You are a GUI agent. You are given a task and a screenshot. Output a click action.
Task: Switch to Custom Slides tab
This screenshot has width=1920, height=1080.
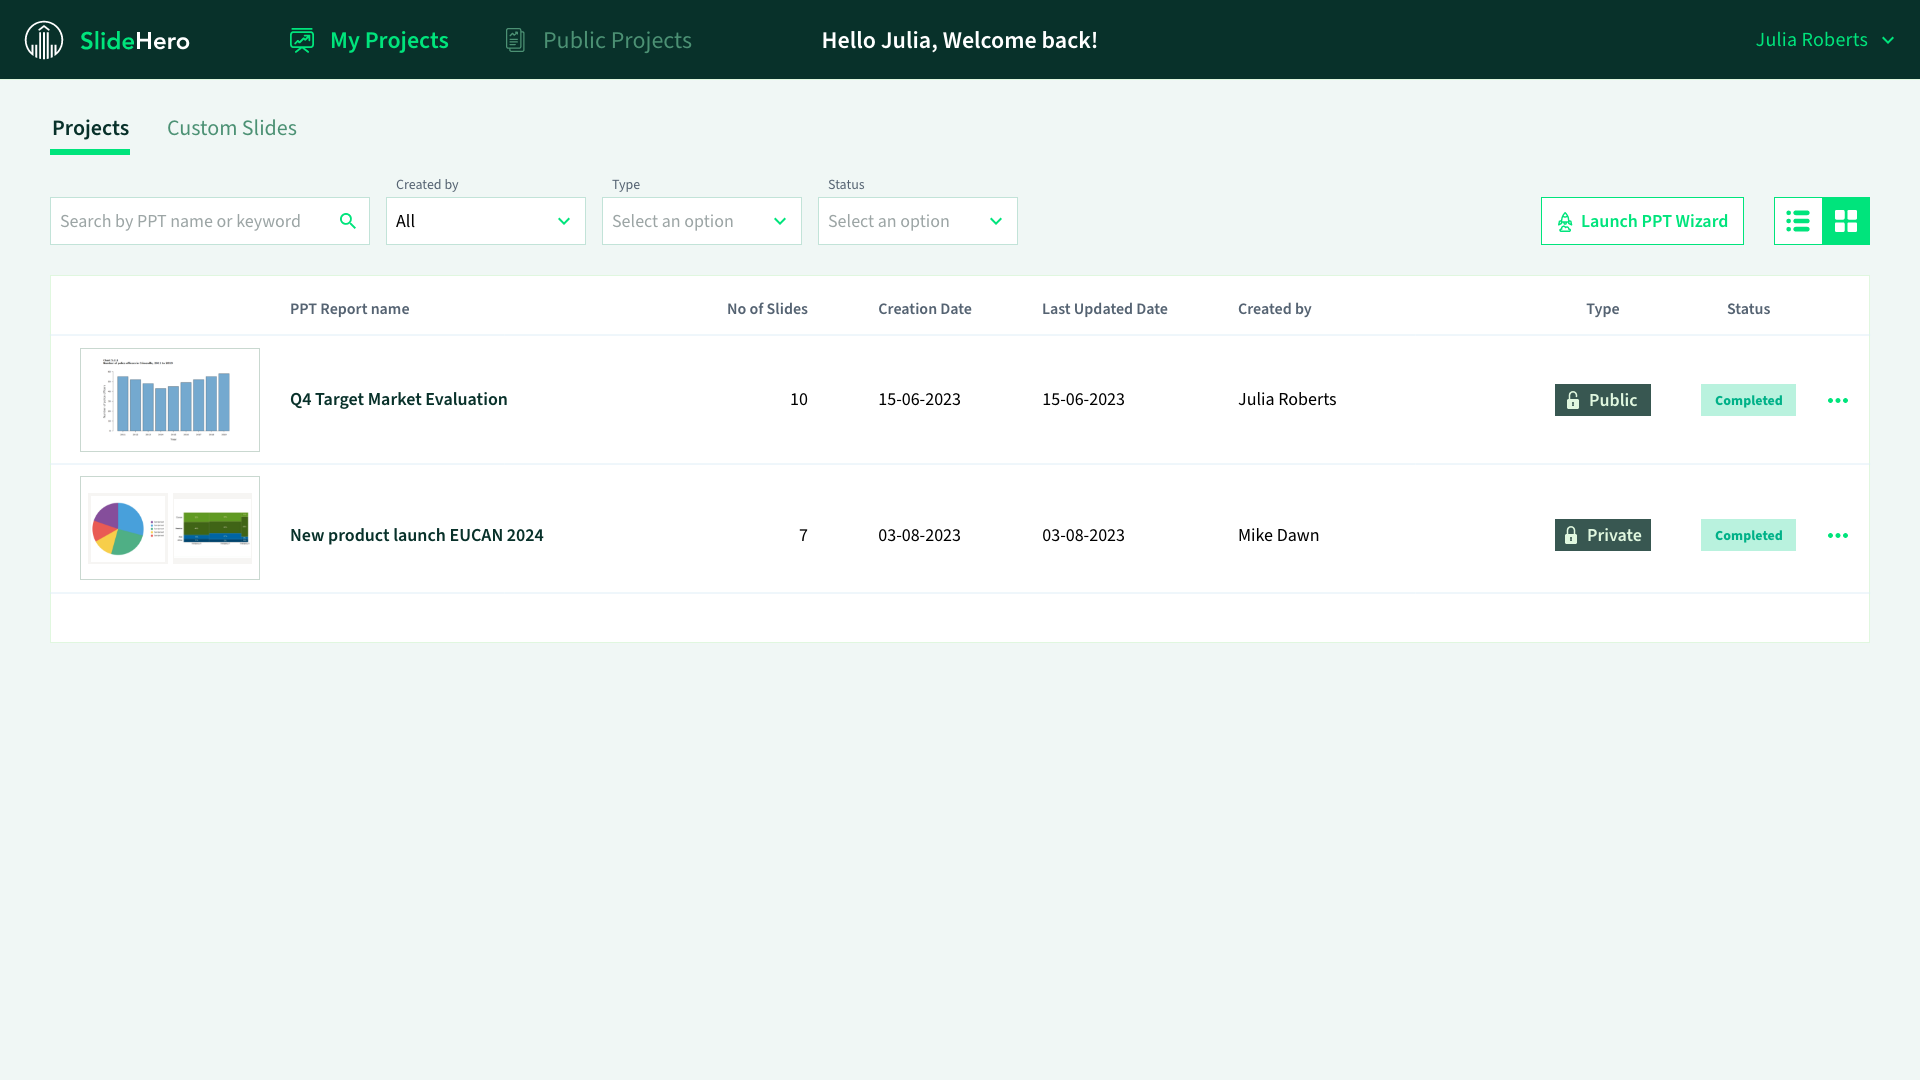point(232,128)
